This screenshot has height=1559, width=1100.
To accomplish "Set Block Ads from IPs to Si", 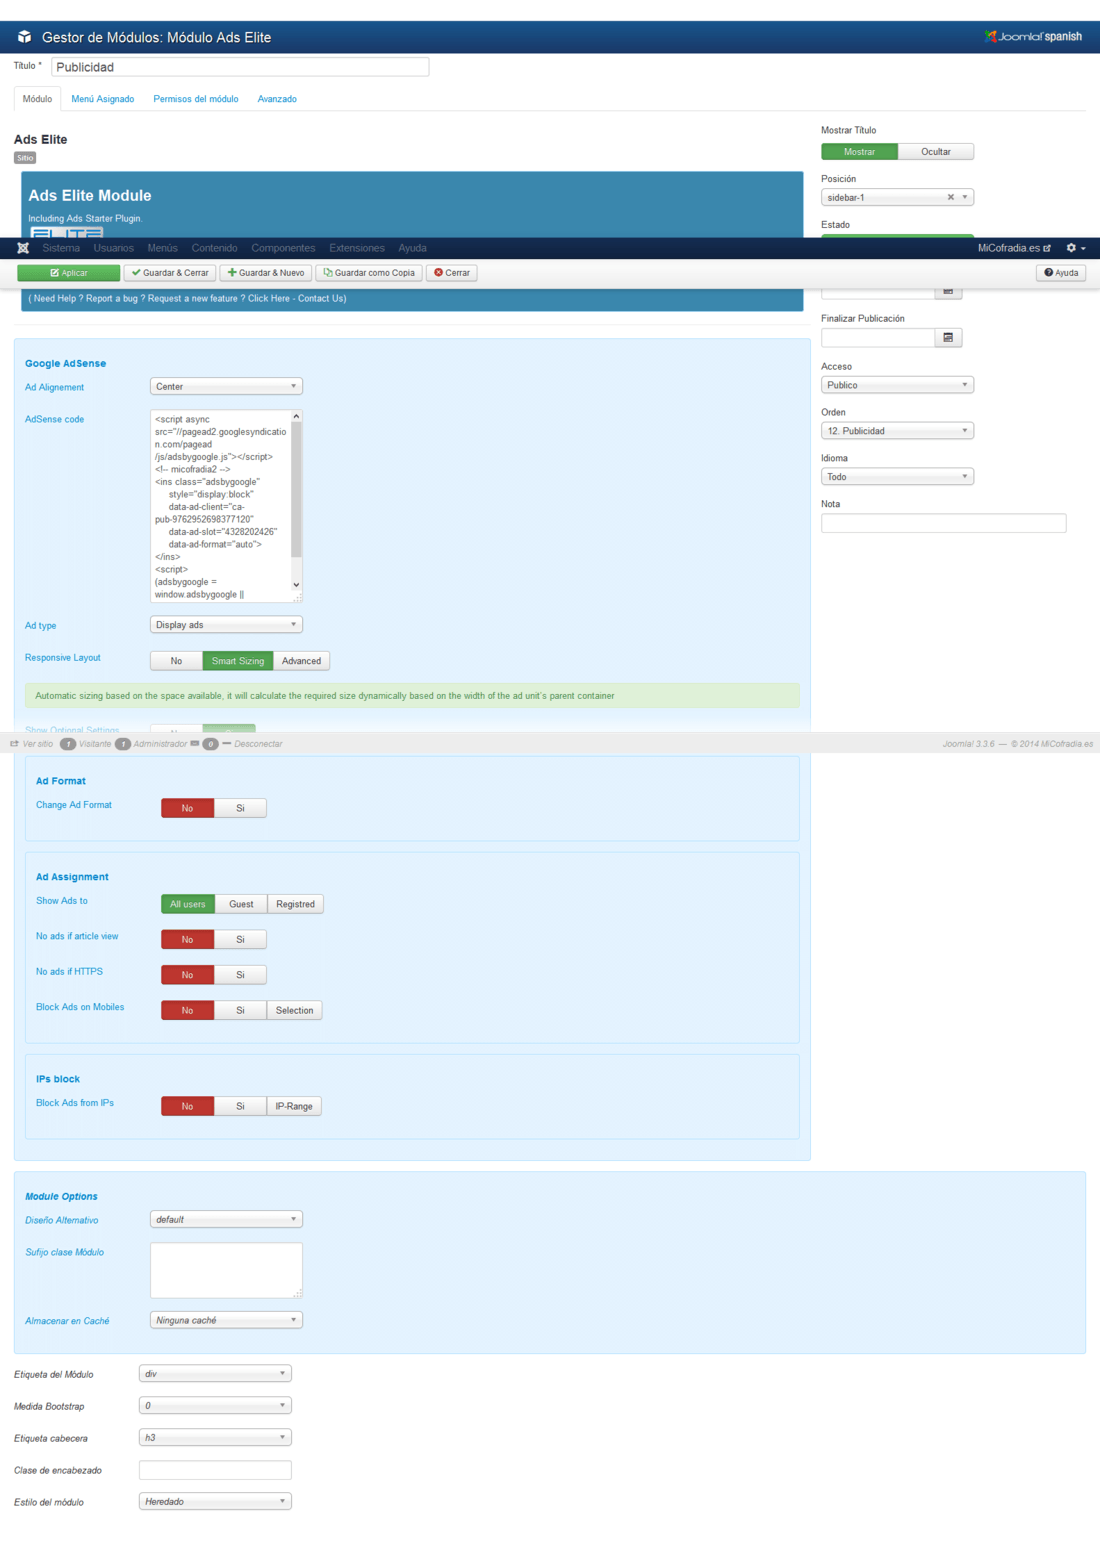I will coord(240,1106).
